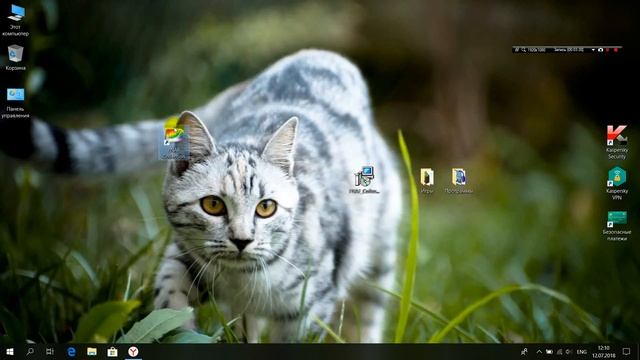The width and height of the screenshot is (640, 360).
Task: Open the recorder toolbar dropdown arrow
Action: click(593, 50)
